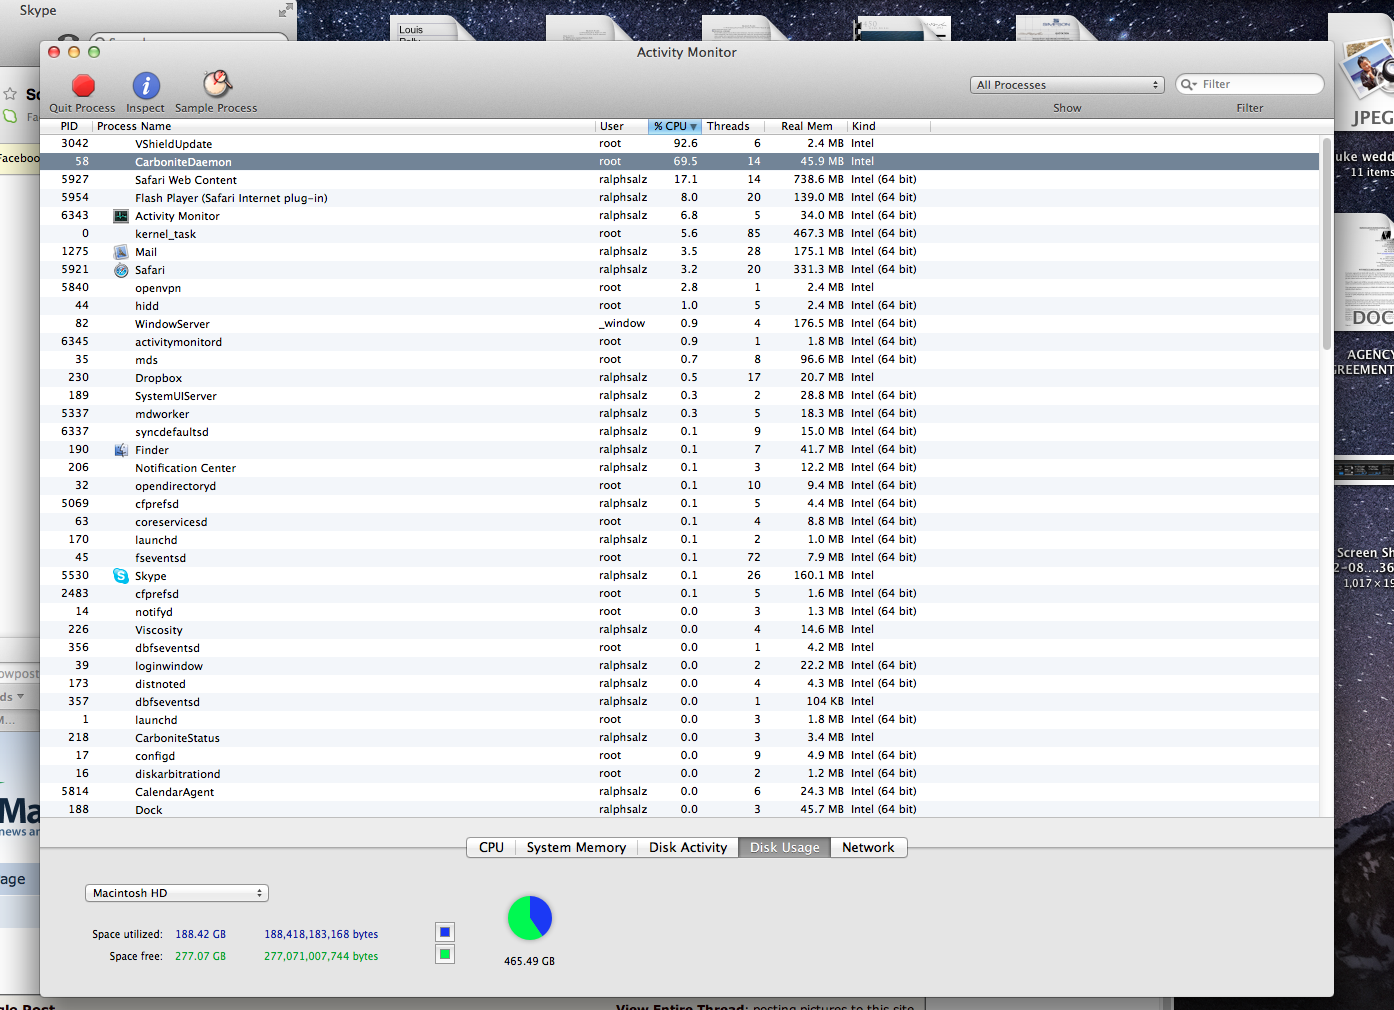
Task: Select the distnoted process row
Action: point(680,684)
